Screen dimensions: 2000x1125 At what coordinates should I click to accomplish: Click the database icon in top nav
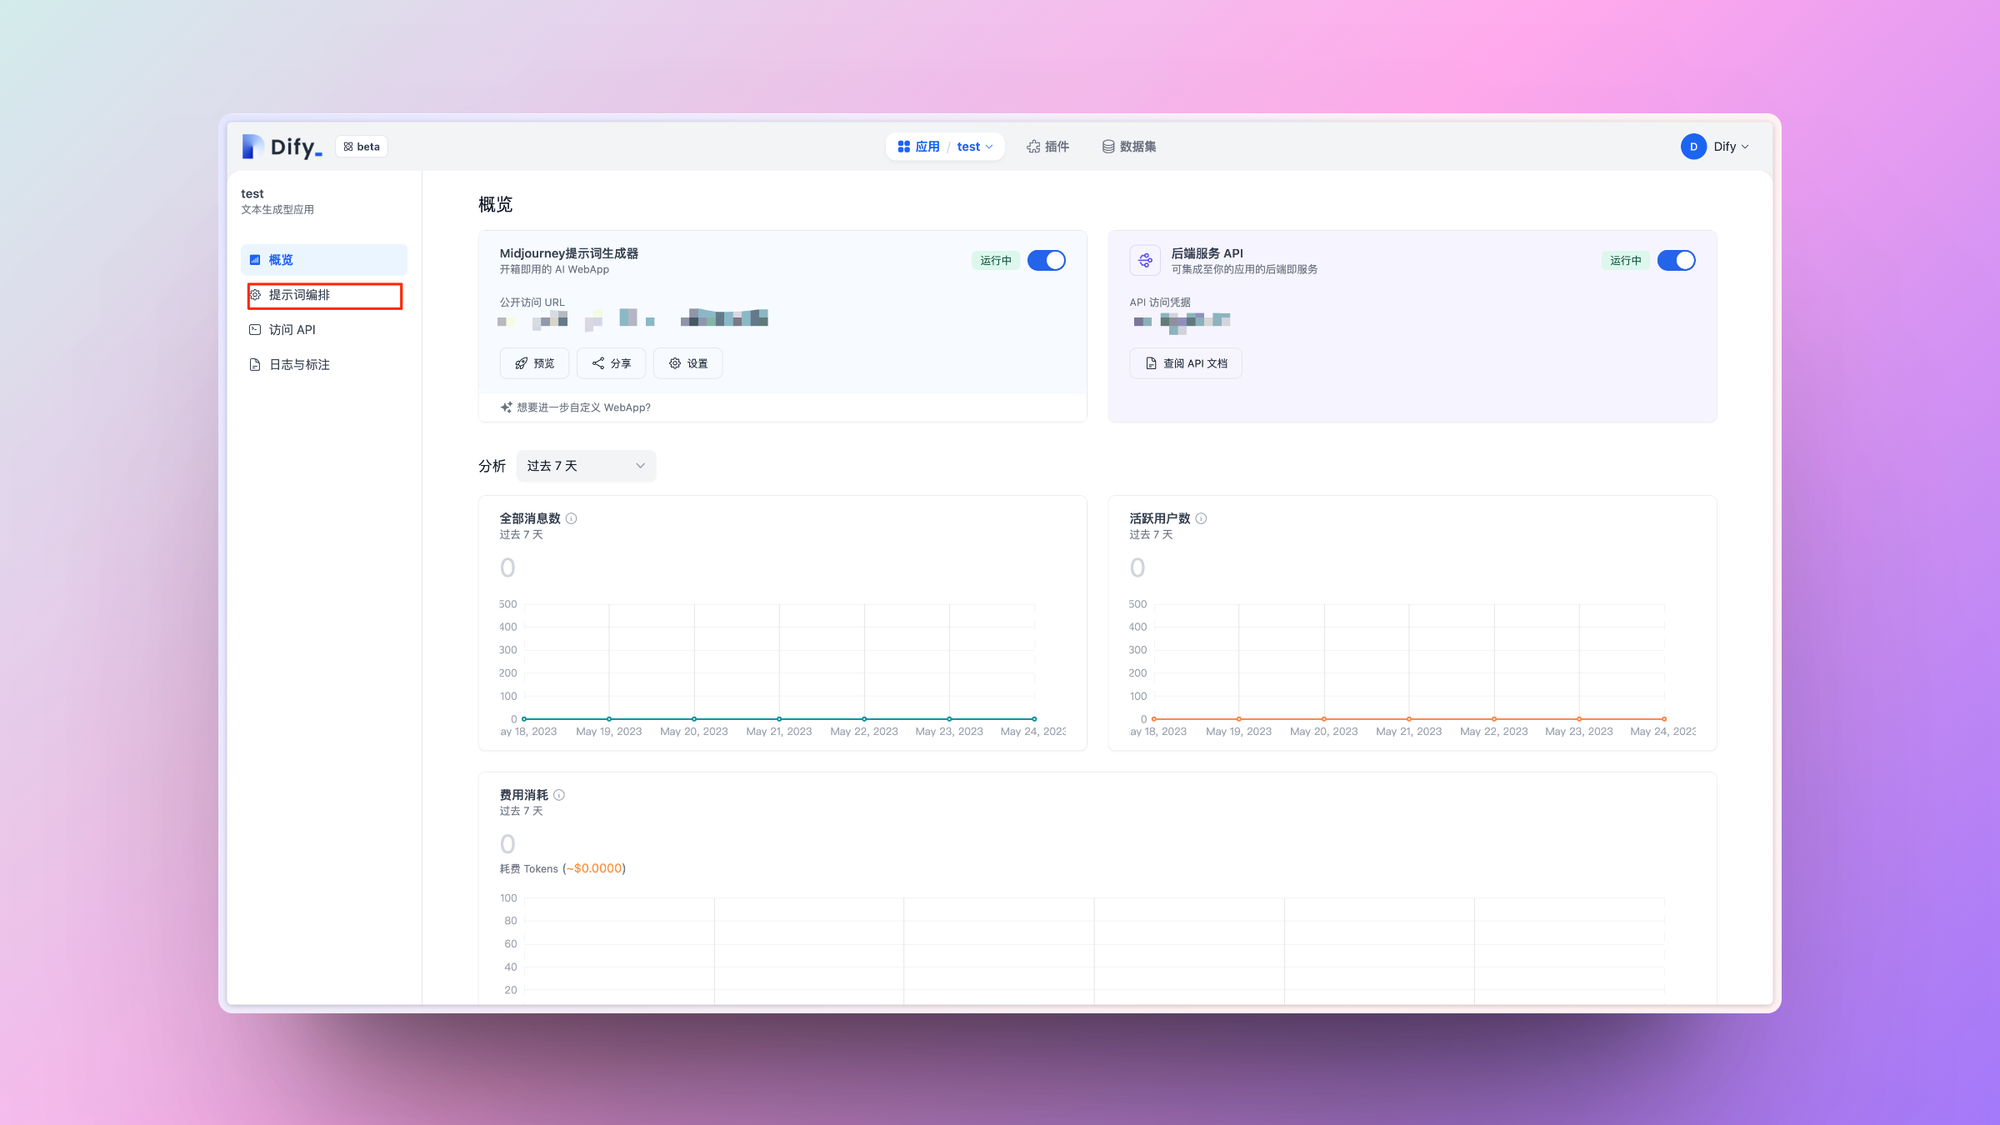click(1108, 146)
